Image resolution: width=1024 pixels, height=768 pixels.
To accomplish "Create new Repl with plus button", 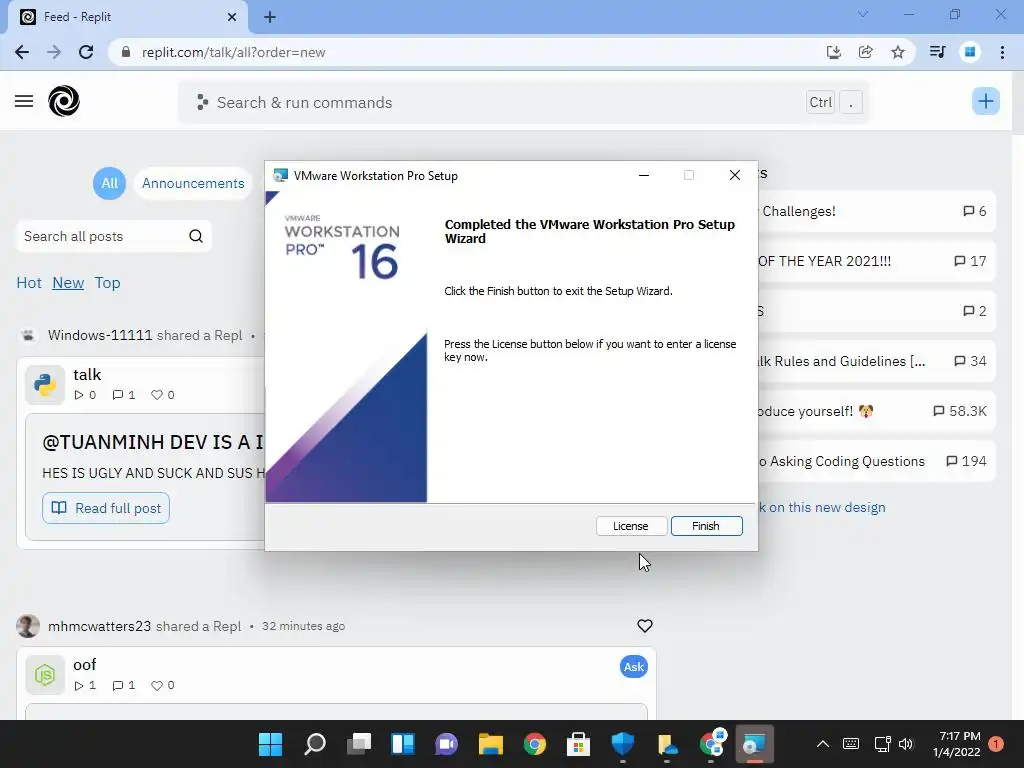I will point(985,101).
